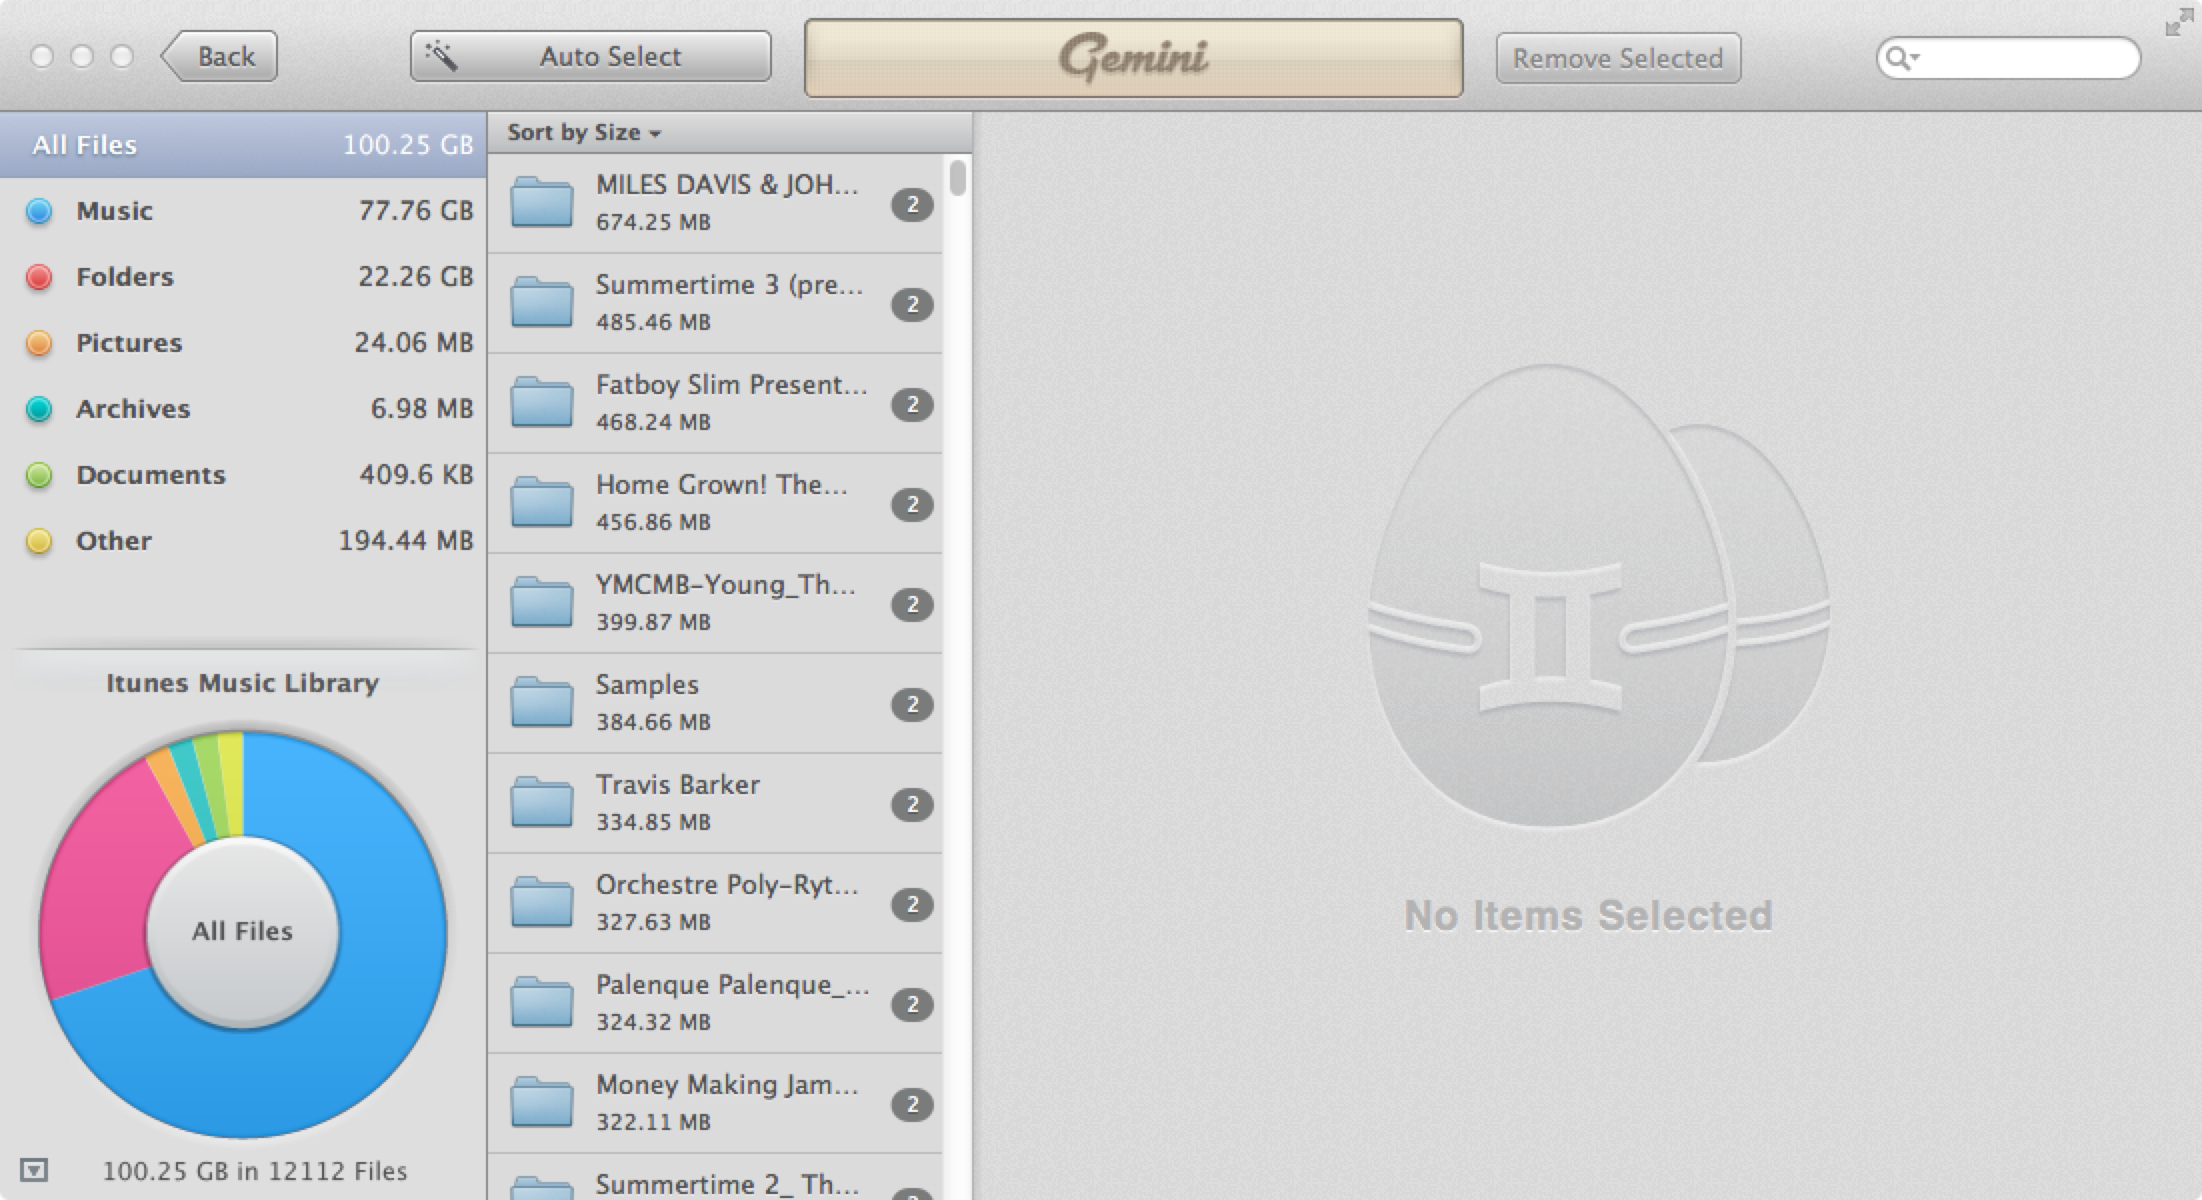Select the Folders category
Screen dimensions: 2202x1200
243,277
